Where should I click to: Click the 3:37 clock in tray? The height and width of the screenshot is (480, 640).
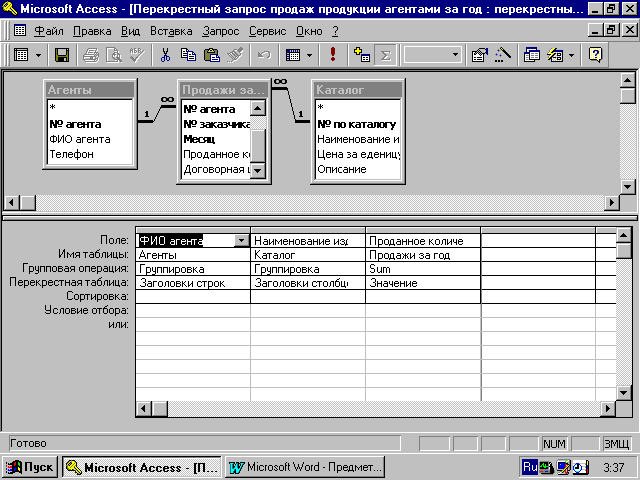point(614,467)
